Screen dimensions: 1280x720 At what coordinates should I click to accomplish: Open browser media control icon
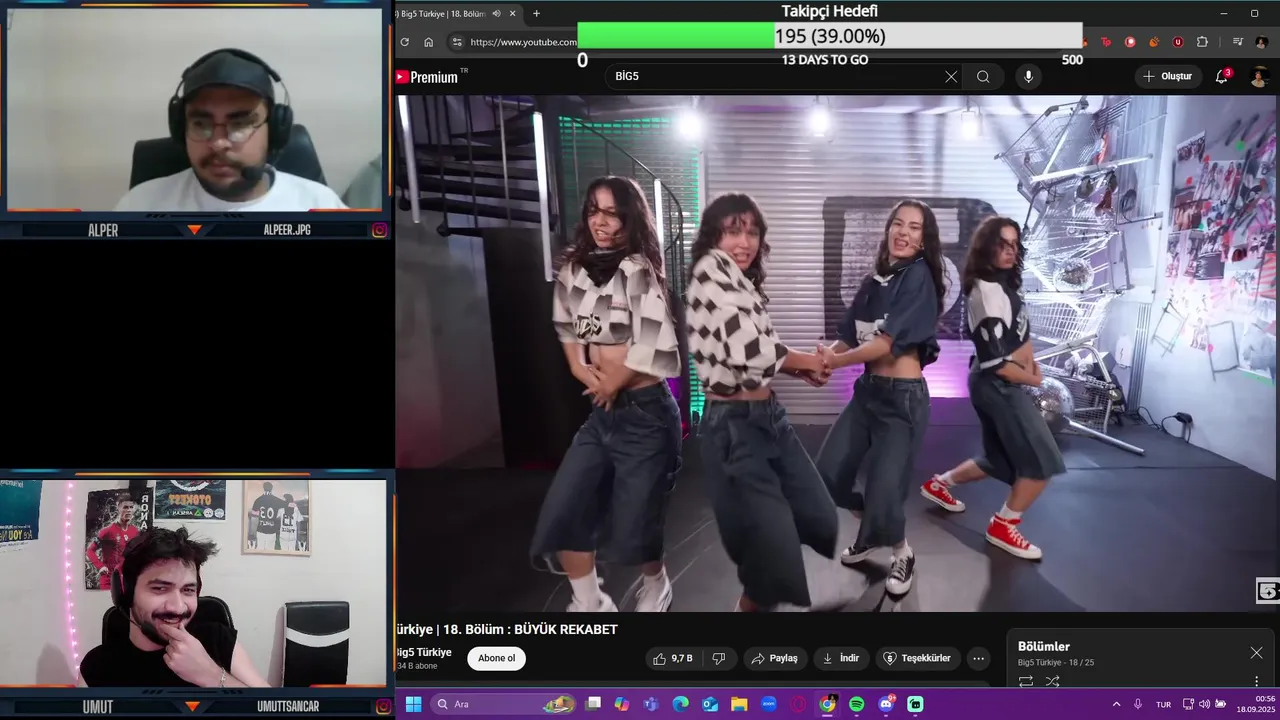tap(1237, 42)
